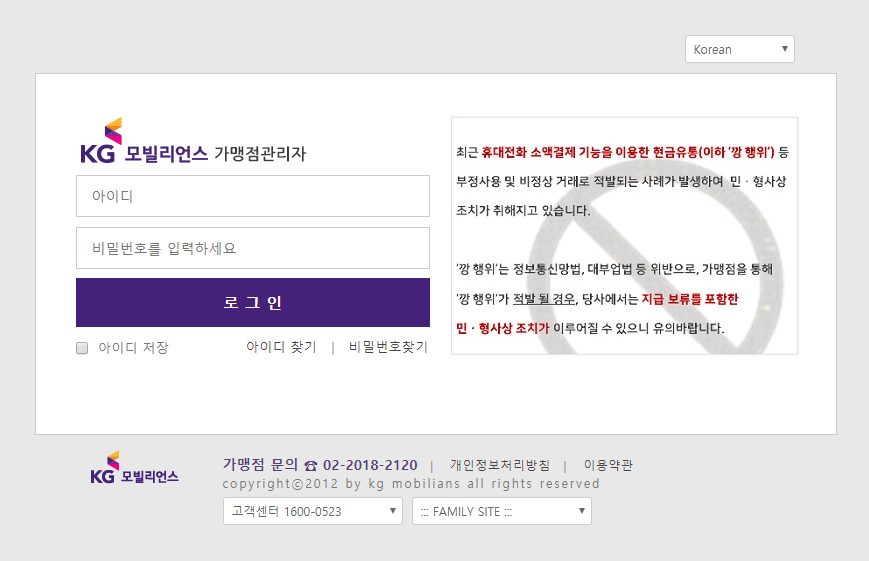Click the KG Mobilians logo in the footer

point(134,468)
